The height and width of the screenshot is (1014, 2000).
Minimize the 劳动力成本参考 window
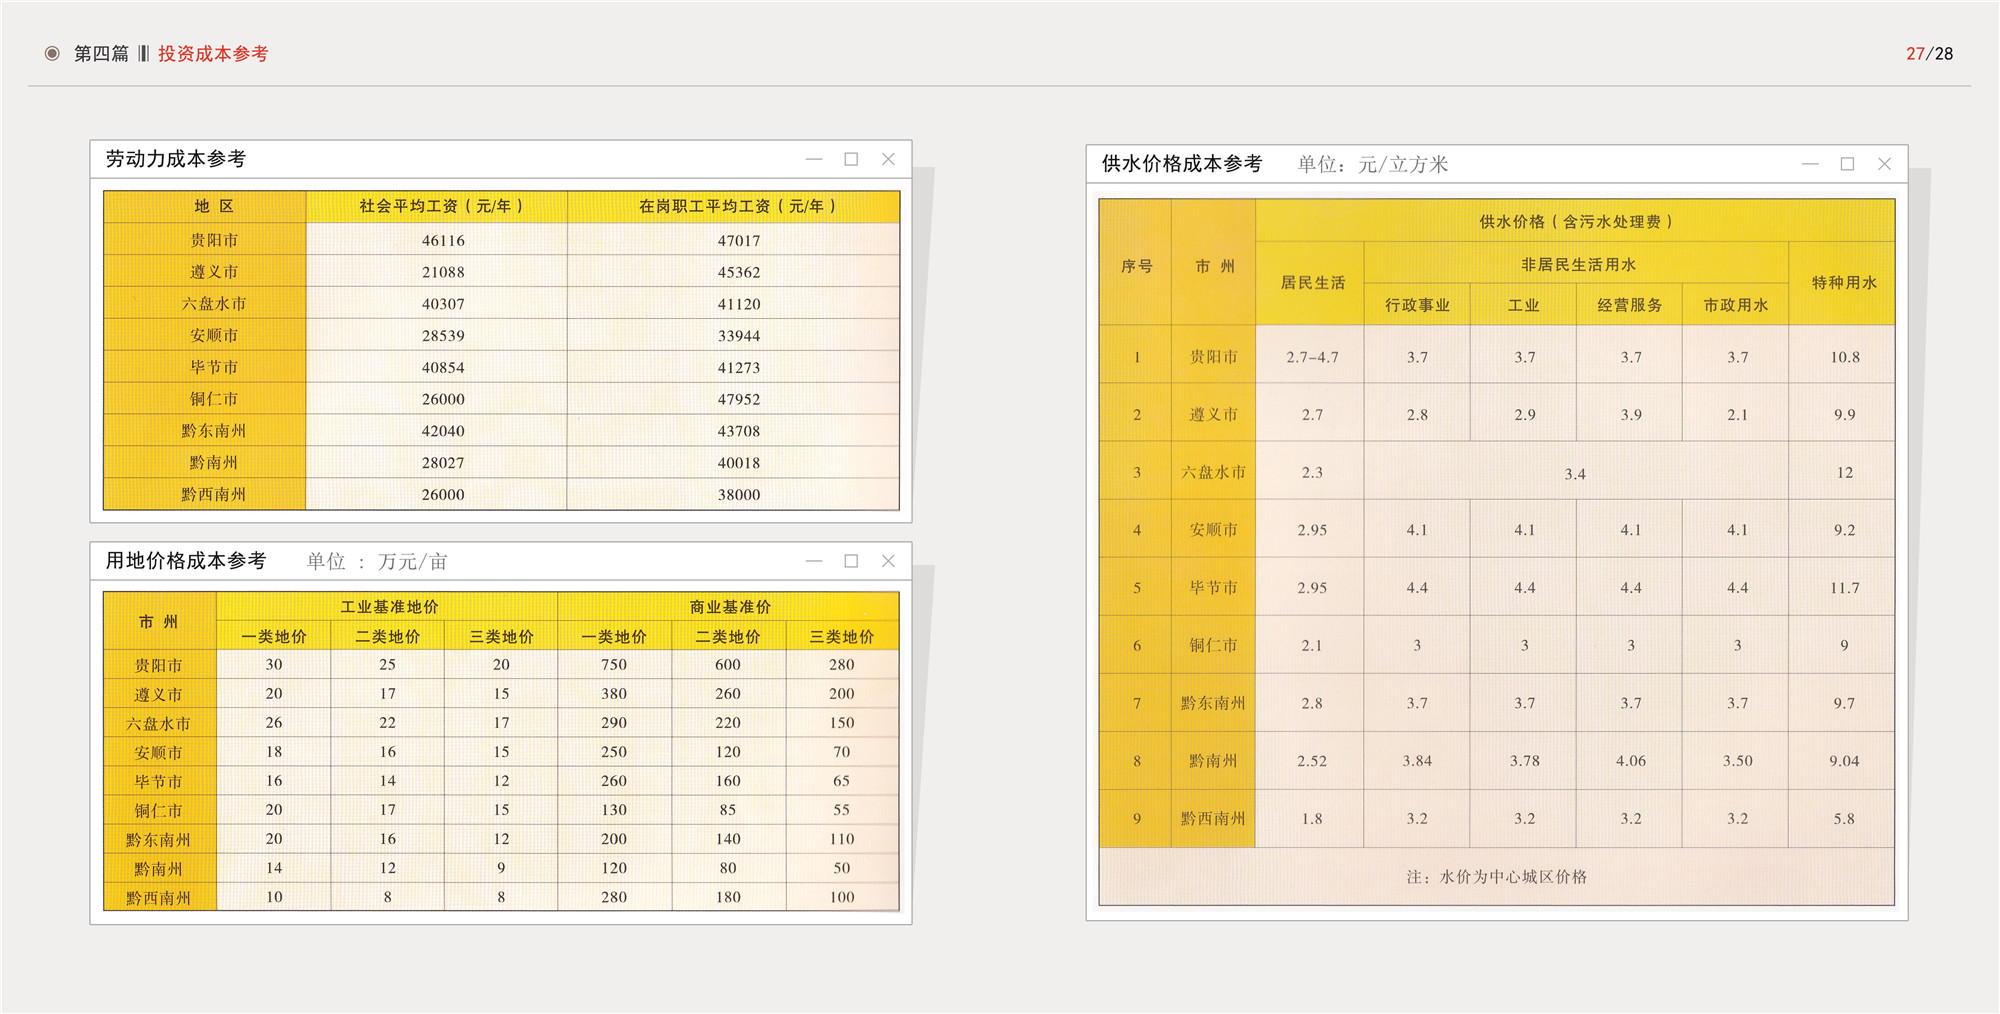coord(814,159)
